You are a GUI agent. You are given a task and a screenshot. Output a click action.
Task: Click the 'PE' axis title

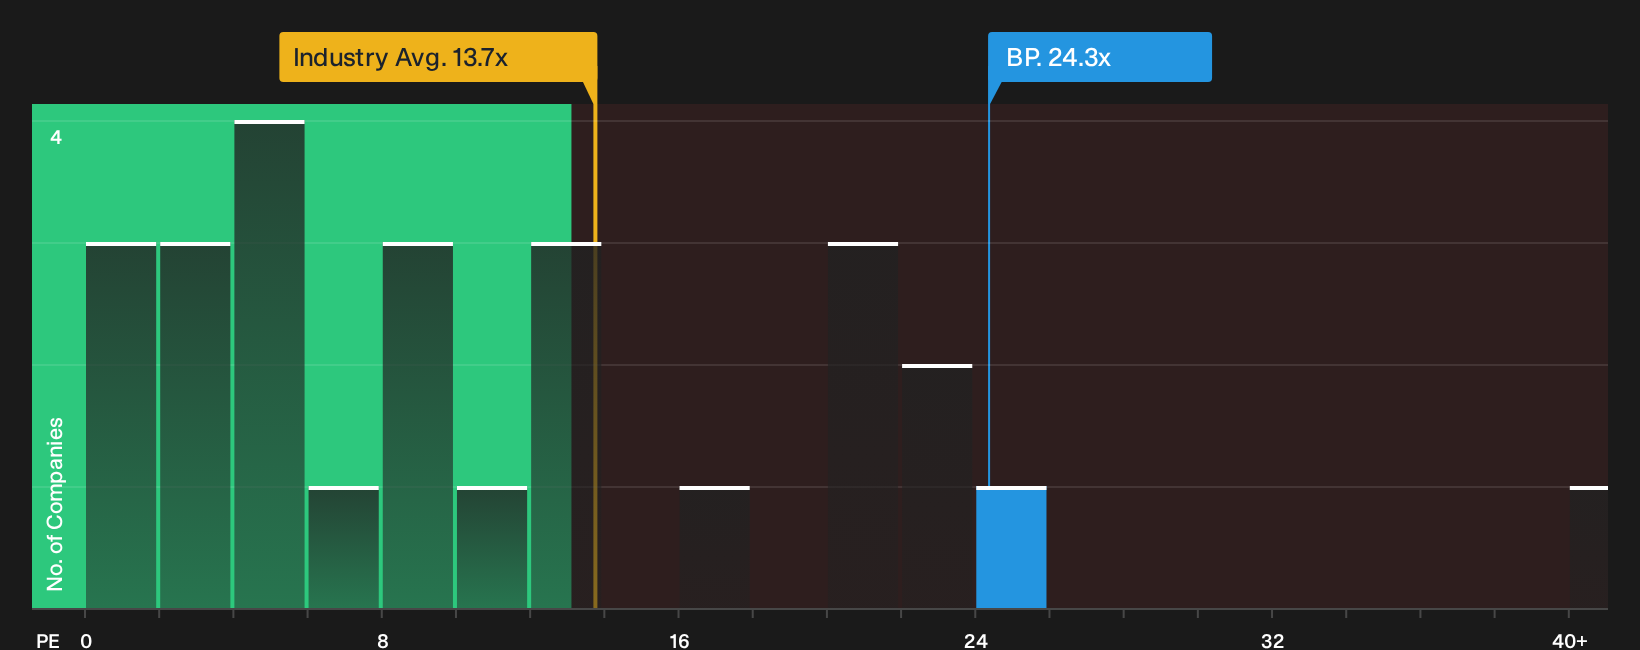tap(48, 641)
